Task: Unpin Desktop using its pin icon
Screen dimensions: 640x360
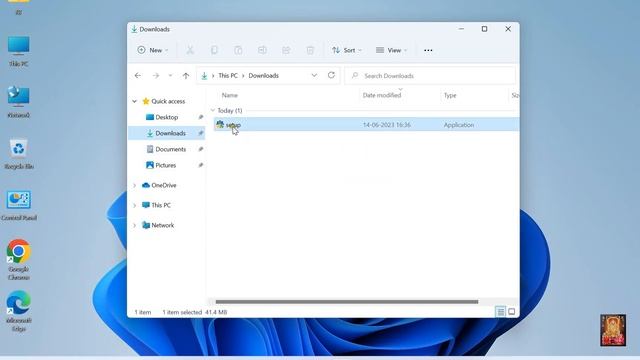Action: [200, 117]
